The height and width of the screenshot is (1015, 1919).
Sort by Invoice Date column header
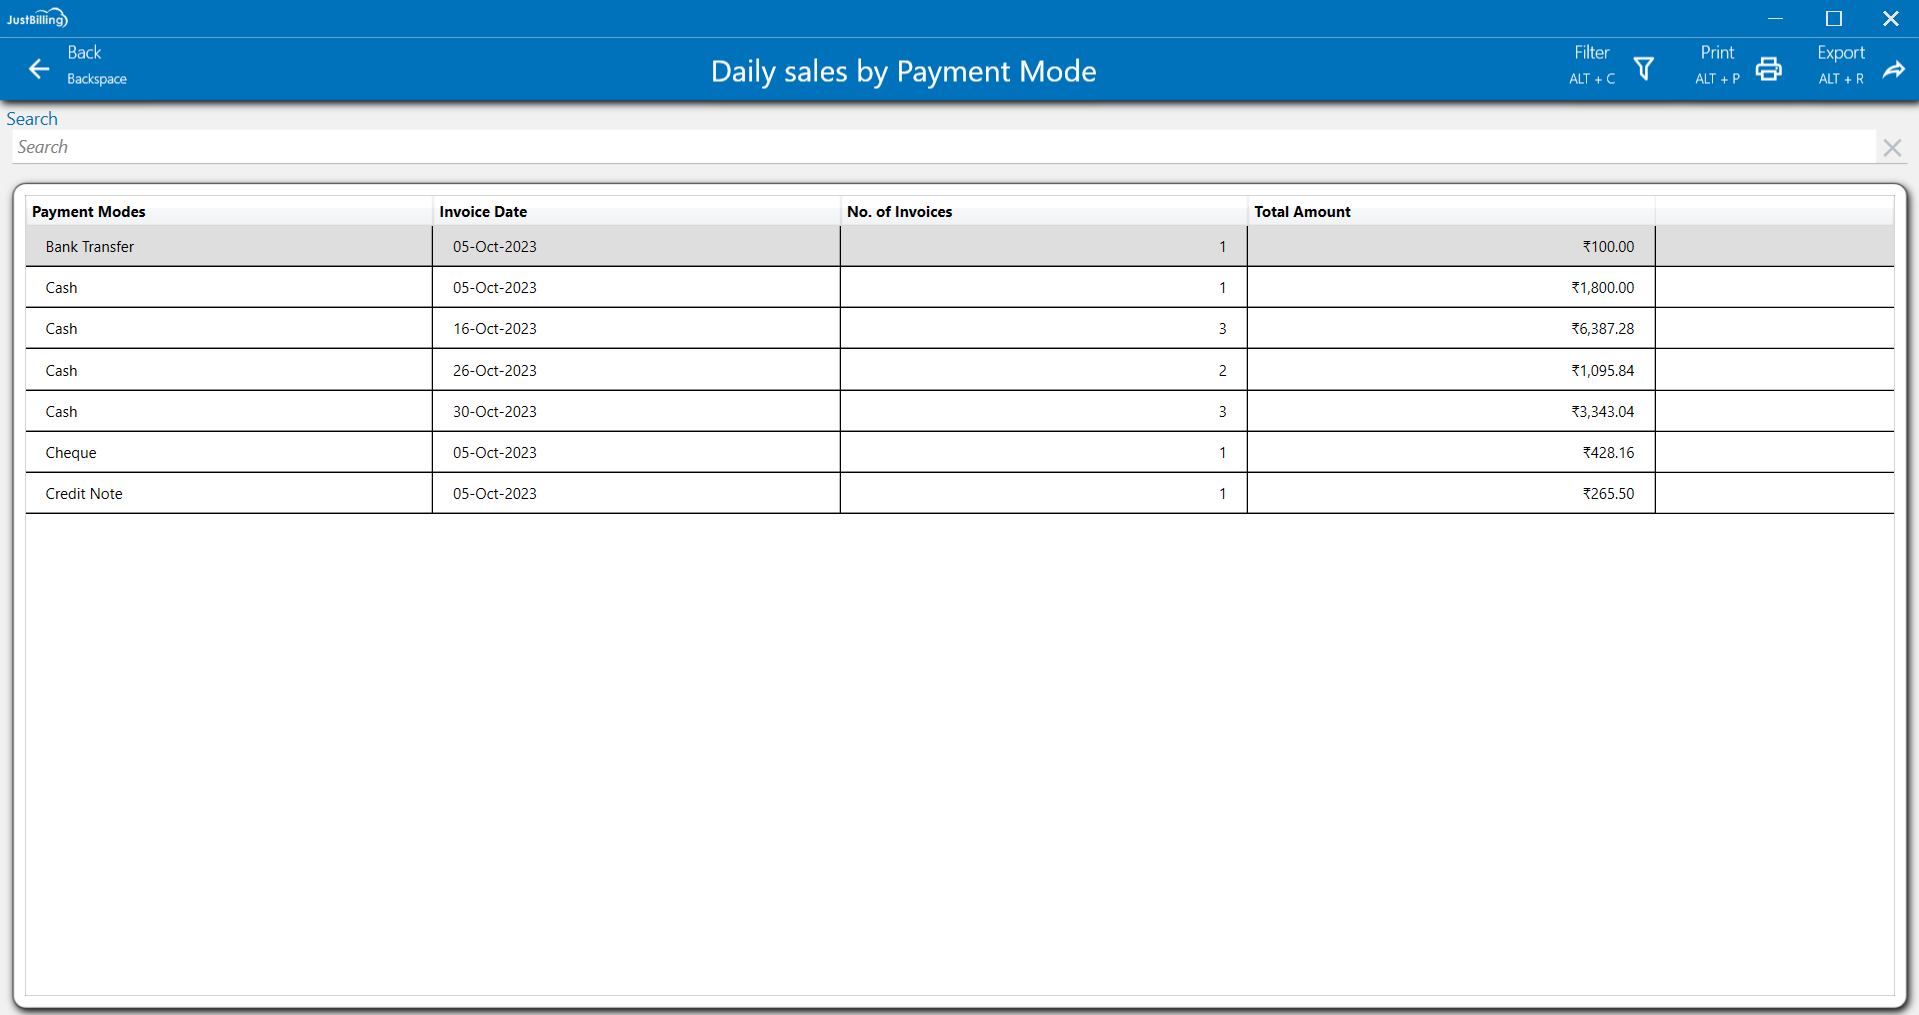tap(483, 212)
